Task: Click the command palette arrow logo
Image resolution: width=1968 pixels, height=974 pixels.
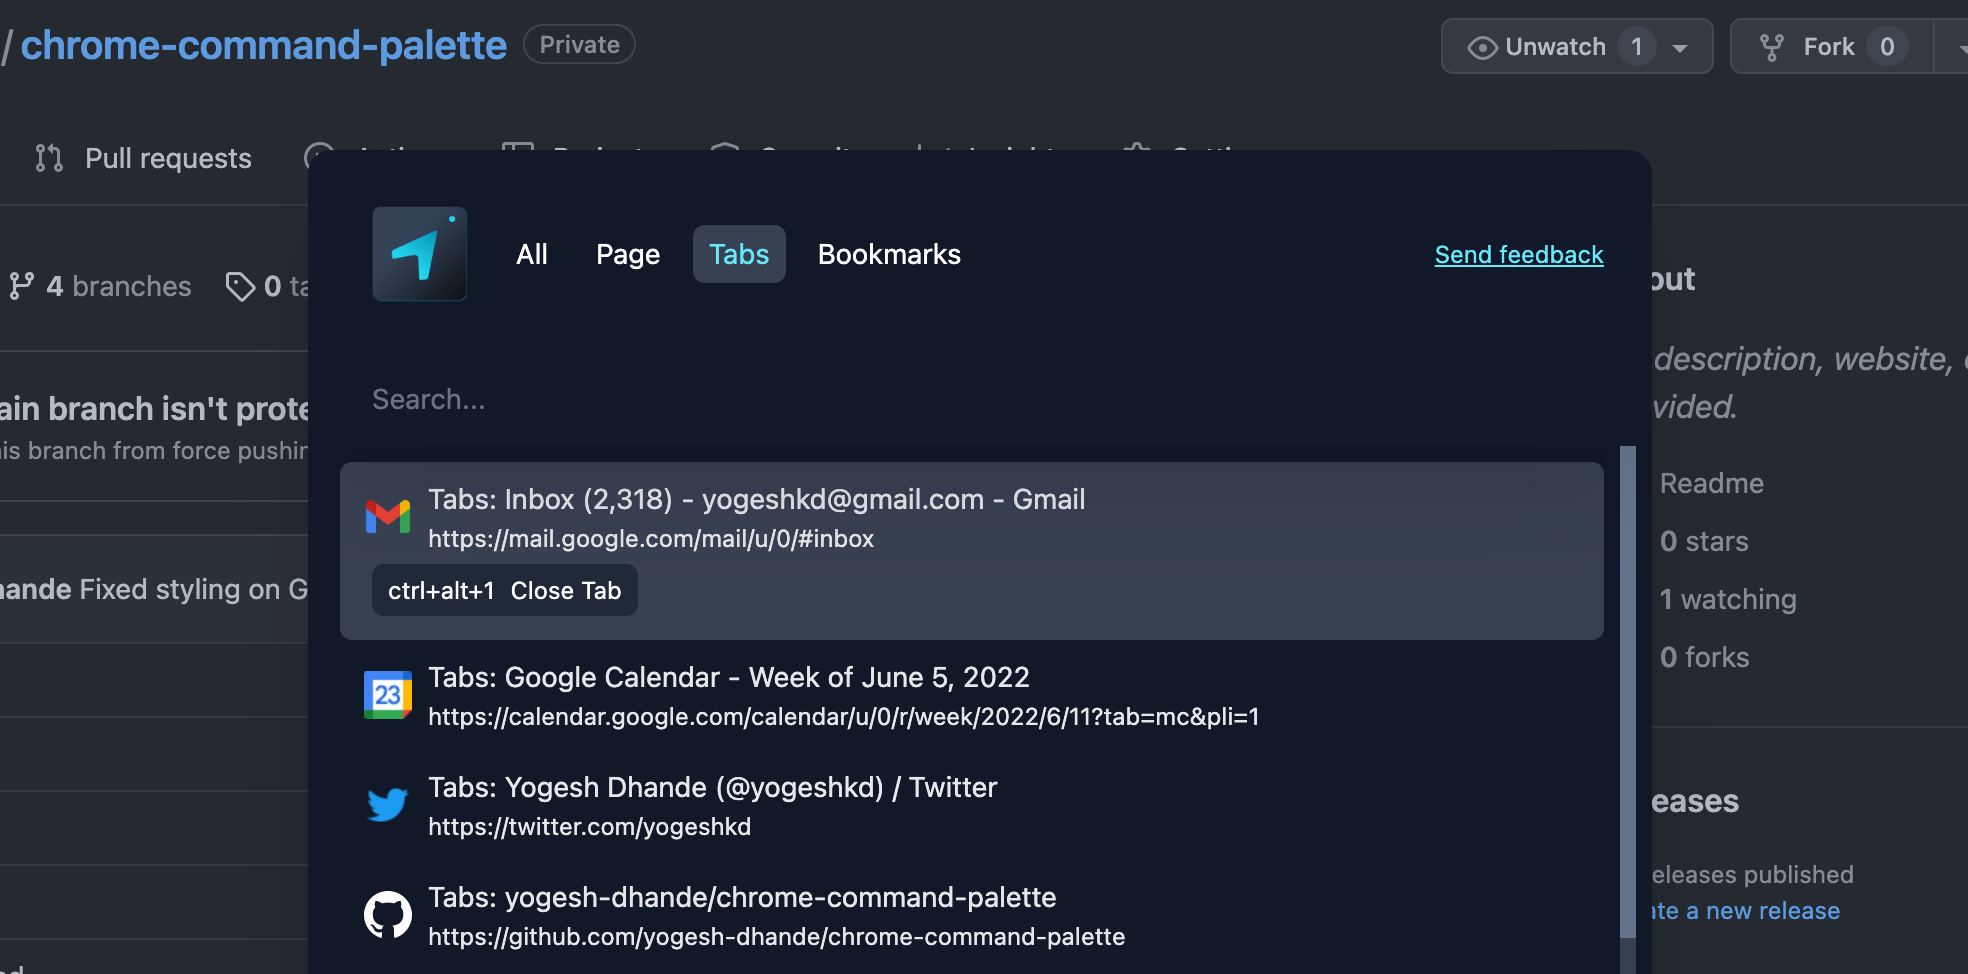Action: (420, 254)
